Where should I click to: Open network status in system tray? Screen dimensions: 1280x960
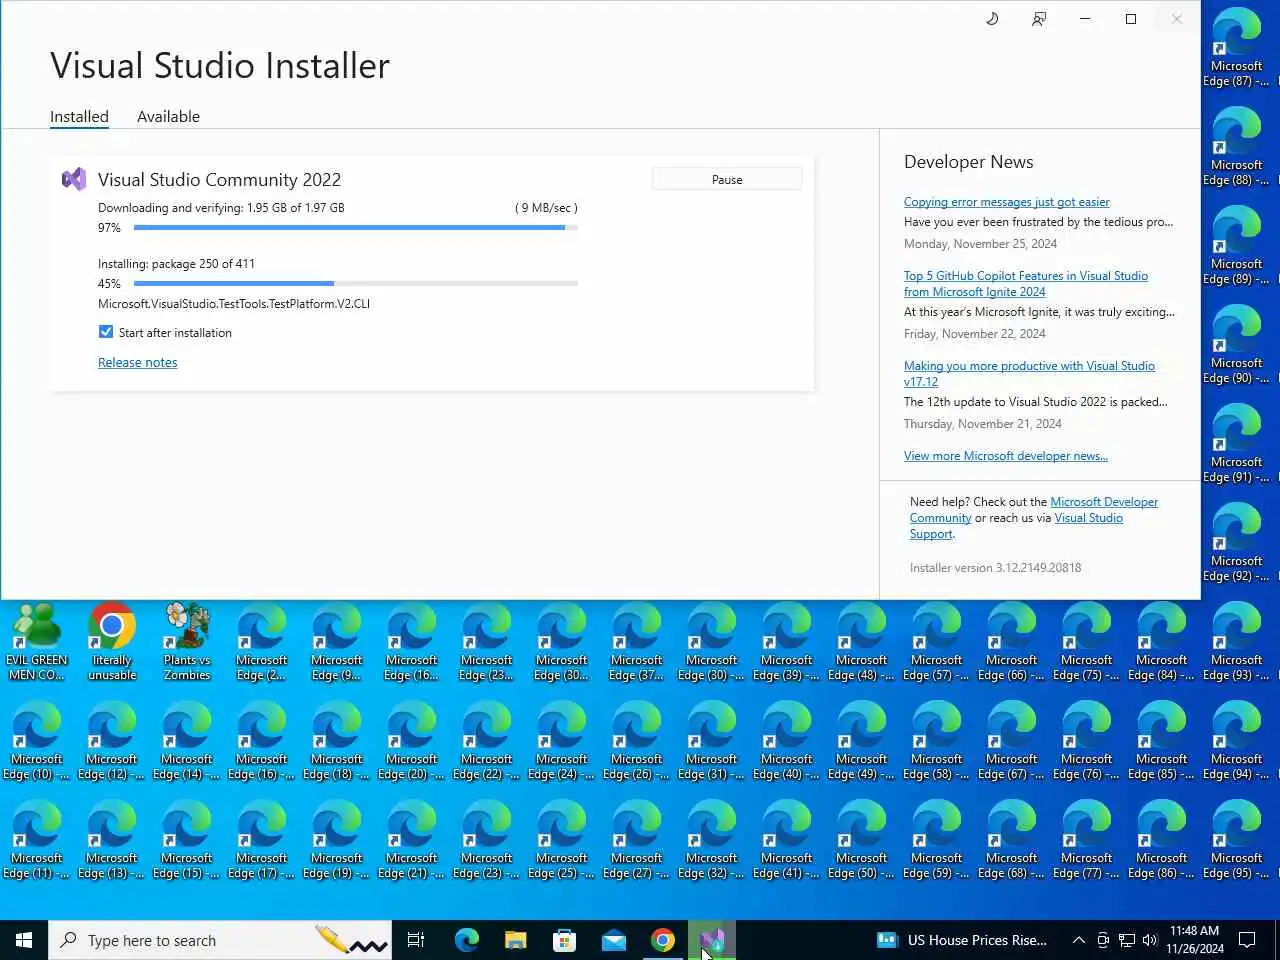(1127, 940)
